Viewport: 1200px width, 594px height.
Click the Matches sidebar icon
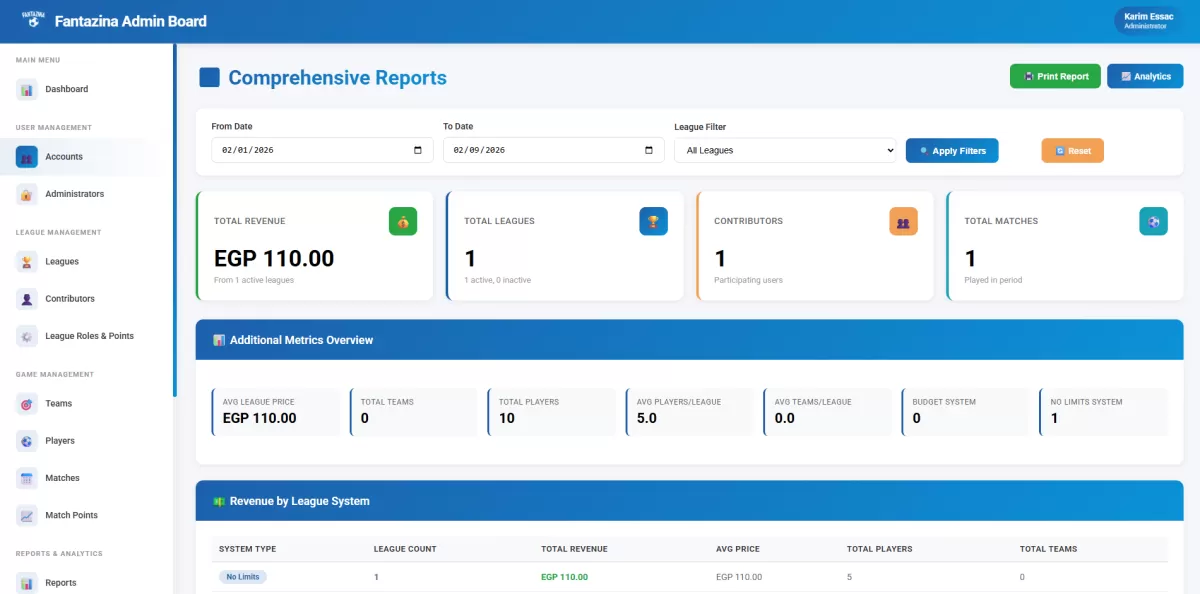click(25, 477)
